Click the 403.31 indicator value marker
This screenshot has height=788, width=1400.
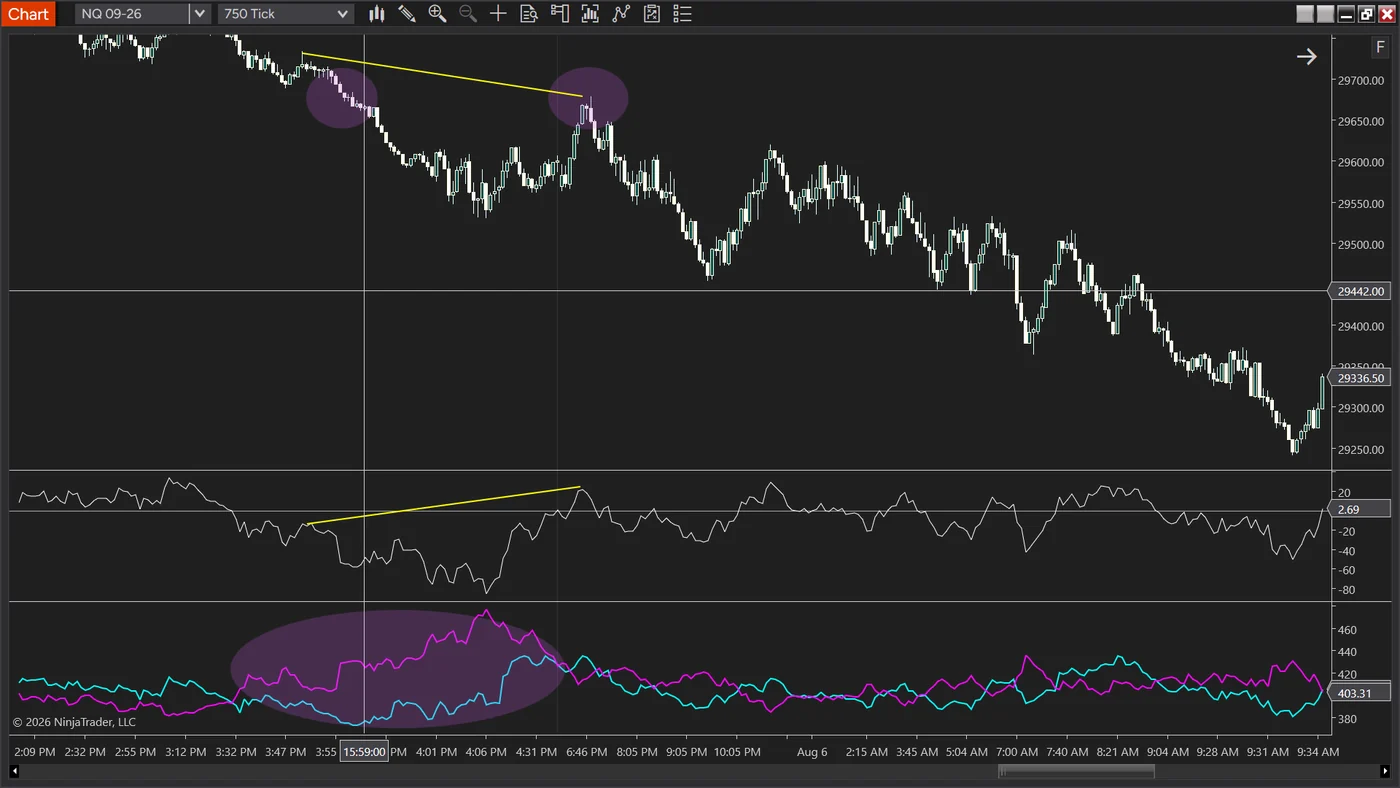point(1361,693)
